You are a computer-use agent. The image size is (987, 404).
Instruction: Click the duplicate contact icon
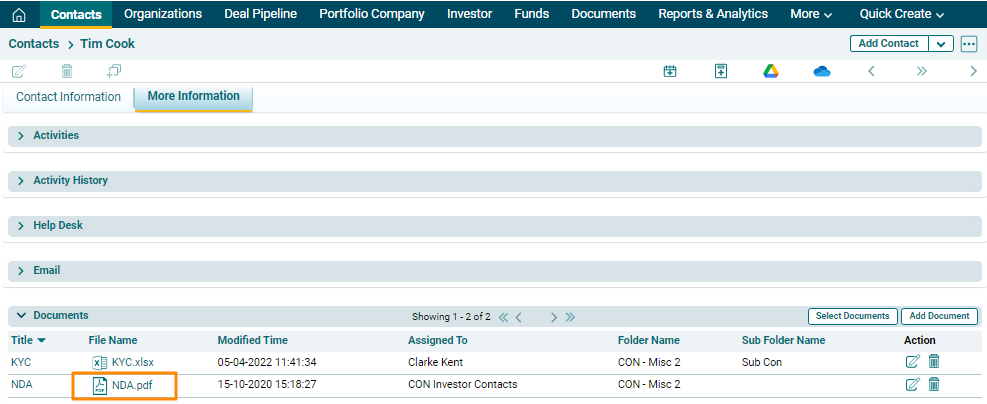(114, 71)
